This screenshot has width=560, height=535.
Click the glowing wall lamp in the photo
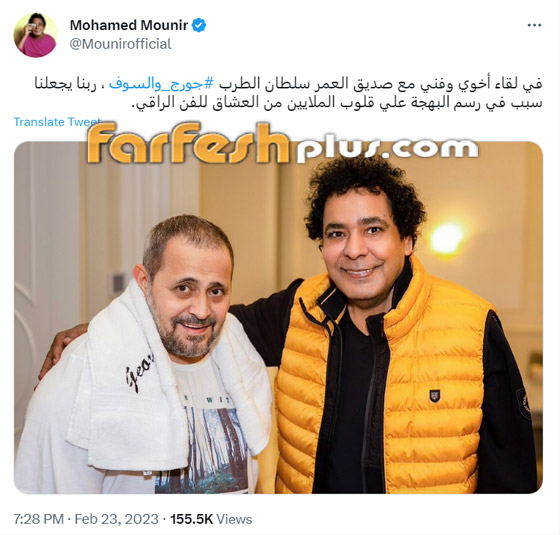coord(446,239)
